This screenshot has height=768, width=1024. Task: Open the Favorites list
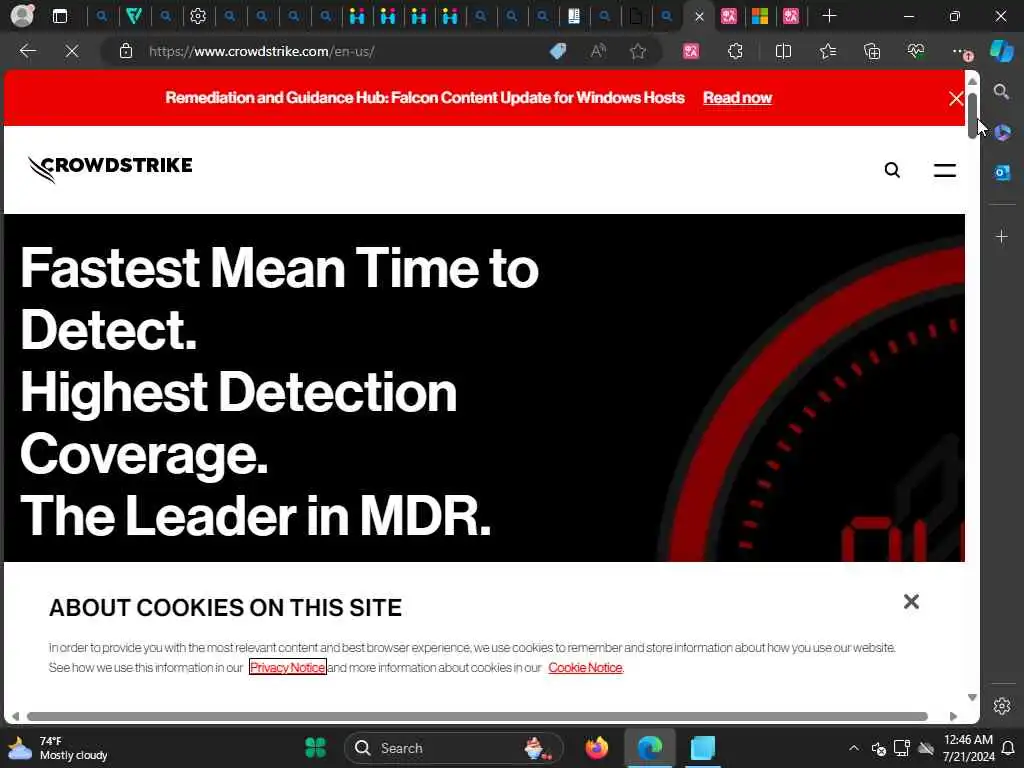click(x=827, y=51)
